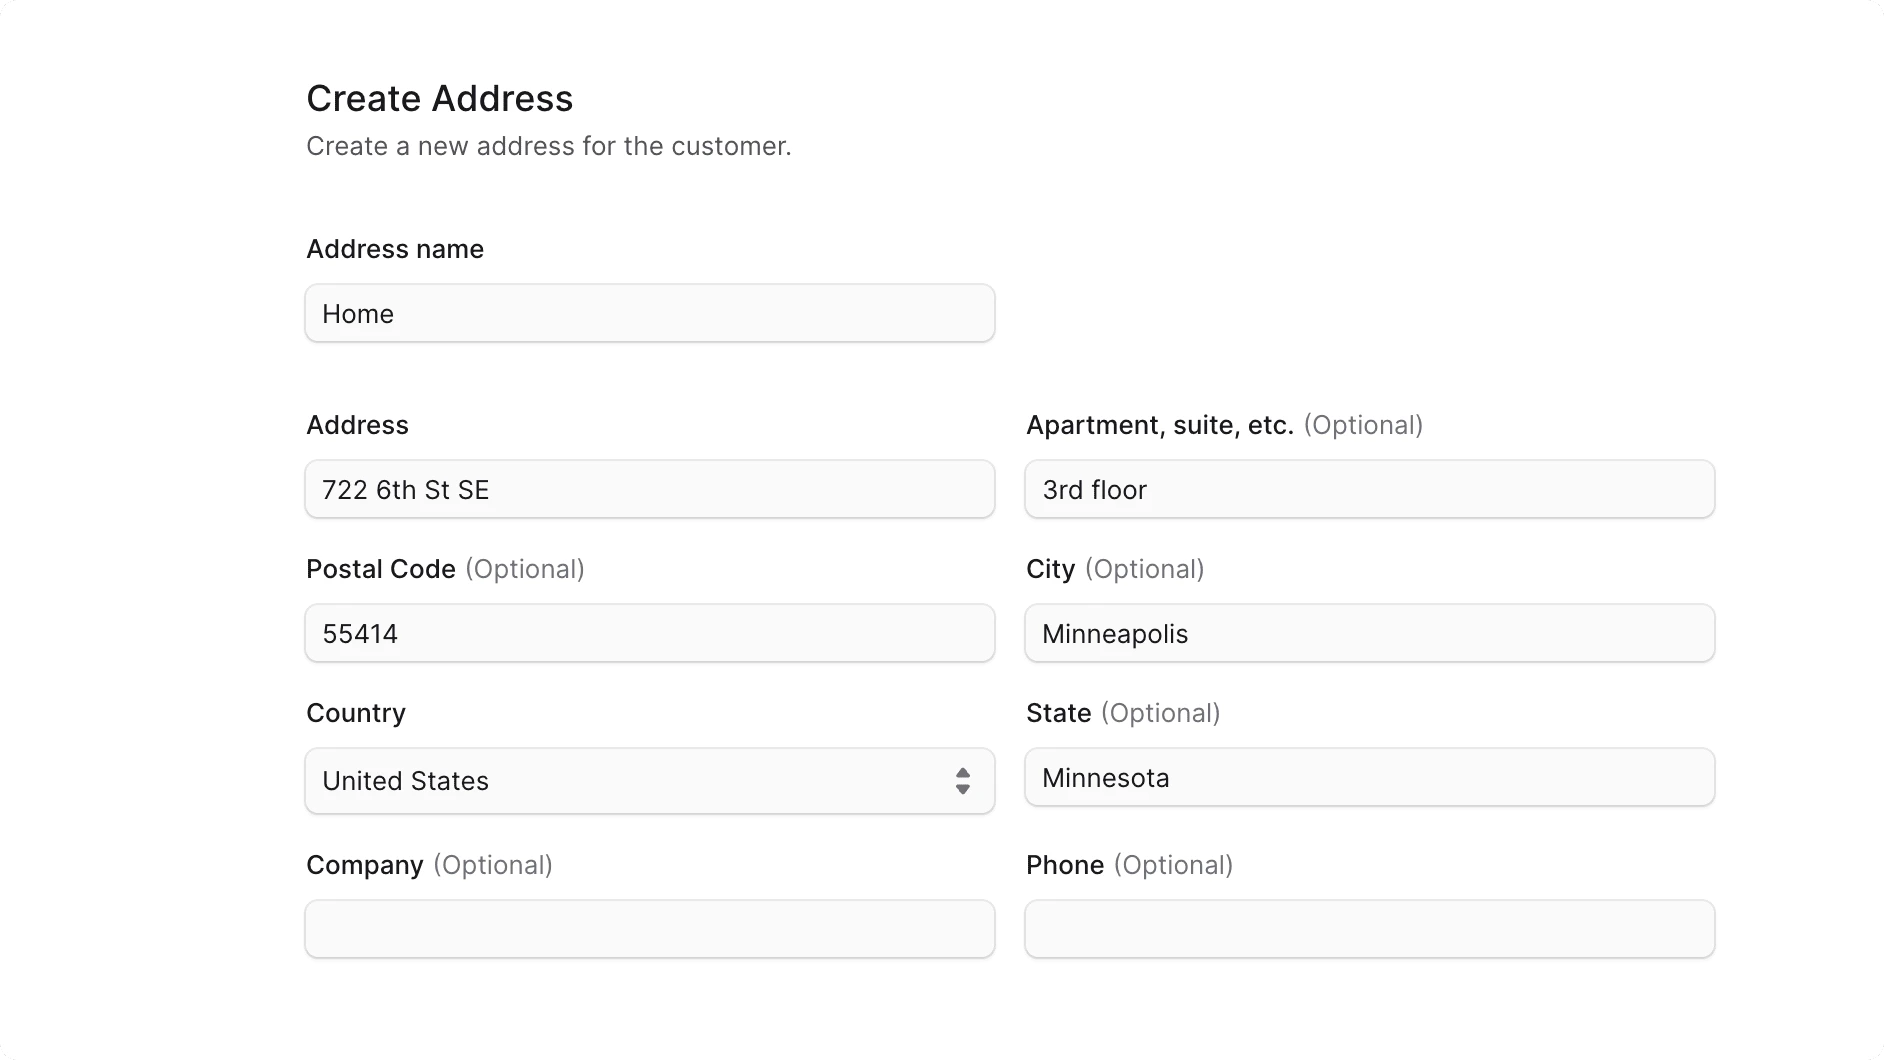Click the 'City' label
Viewport: 1884px width, 1060px height.
click(1051, 569)
